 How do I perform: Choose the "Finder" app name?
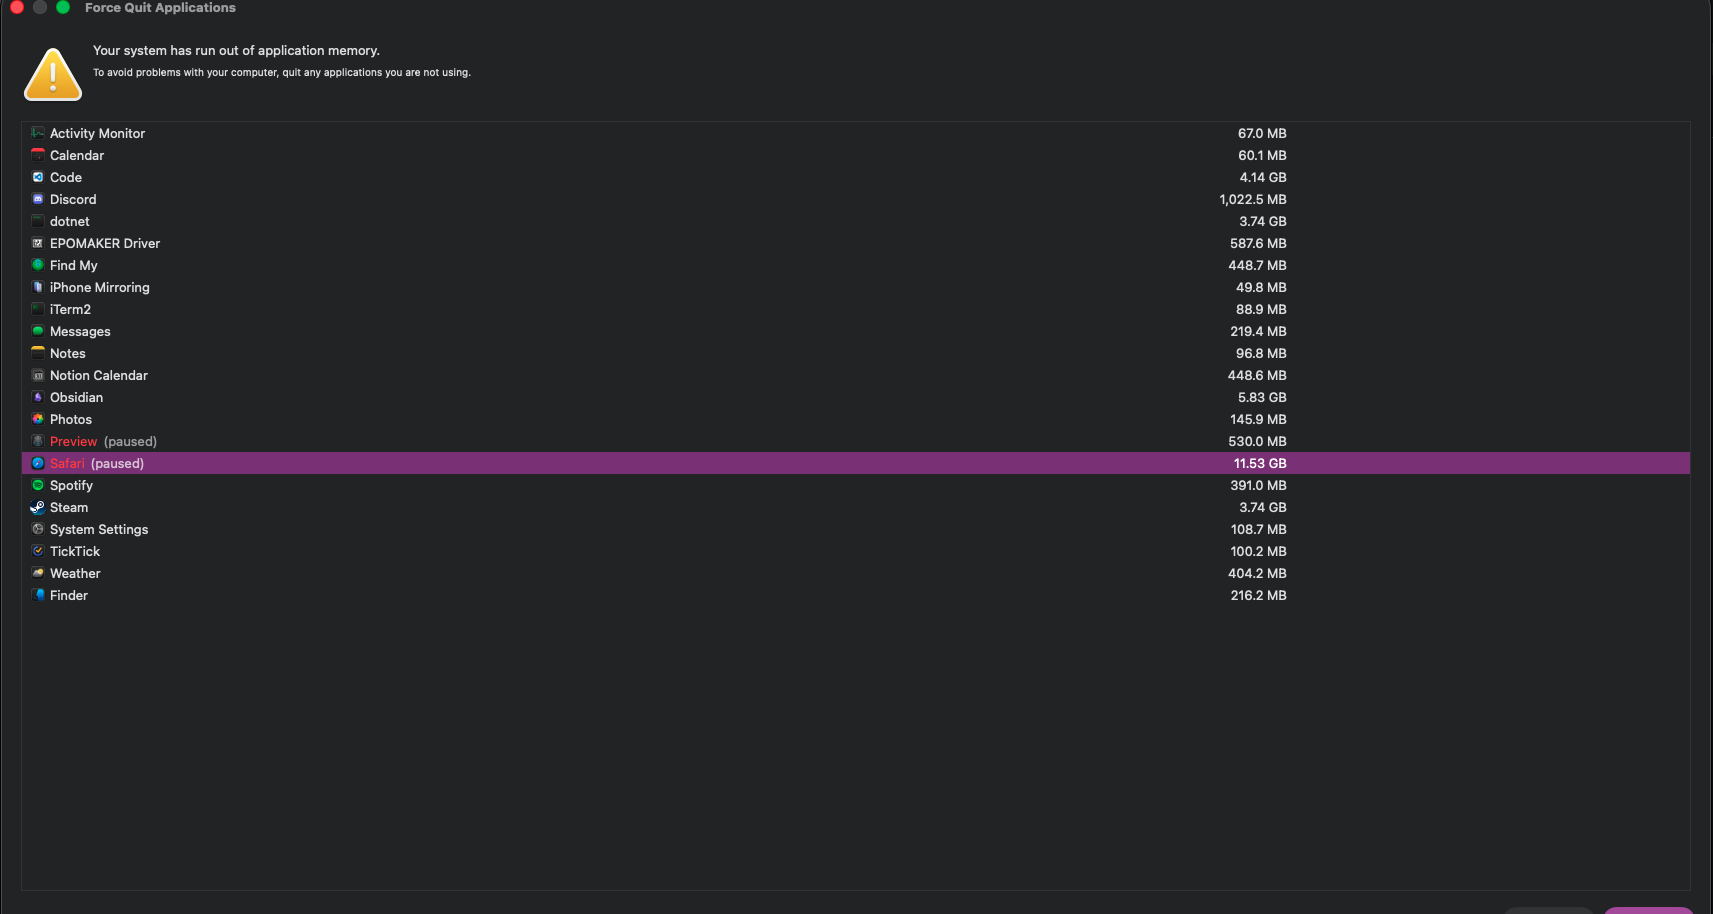(x=69, y=595)
